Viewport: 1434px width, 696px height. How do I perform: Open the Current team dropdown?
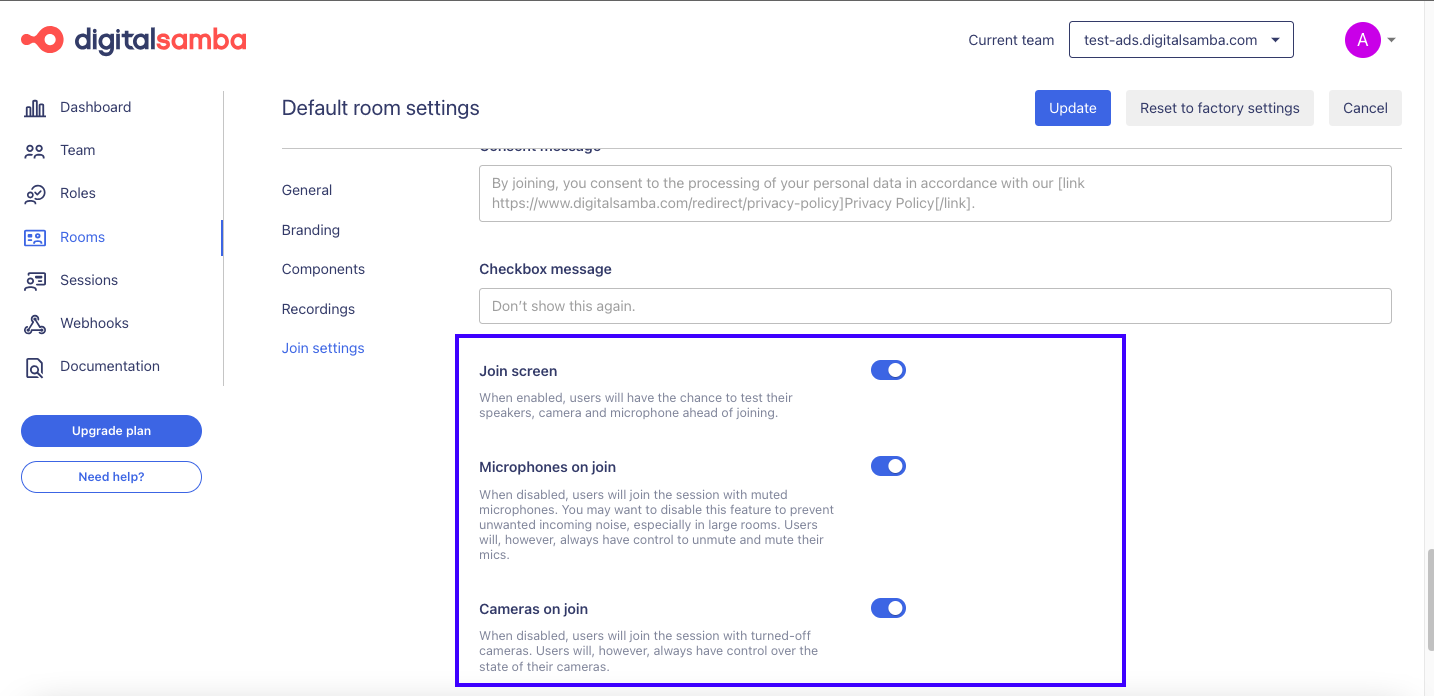point(1181,40)
